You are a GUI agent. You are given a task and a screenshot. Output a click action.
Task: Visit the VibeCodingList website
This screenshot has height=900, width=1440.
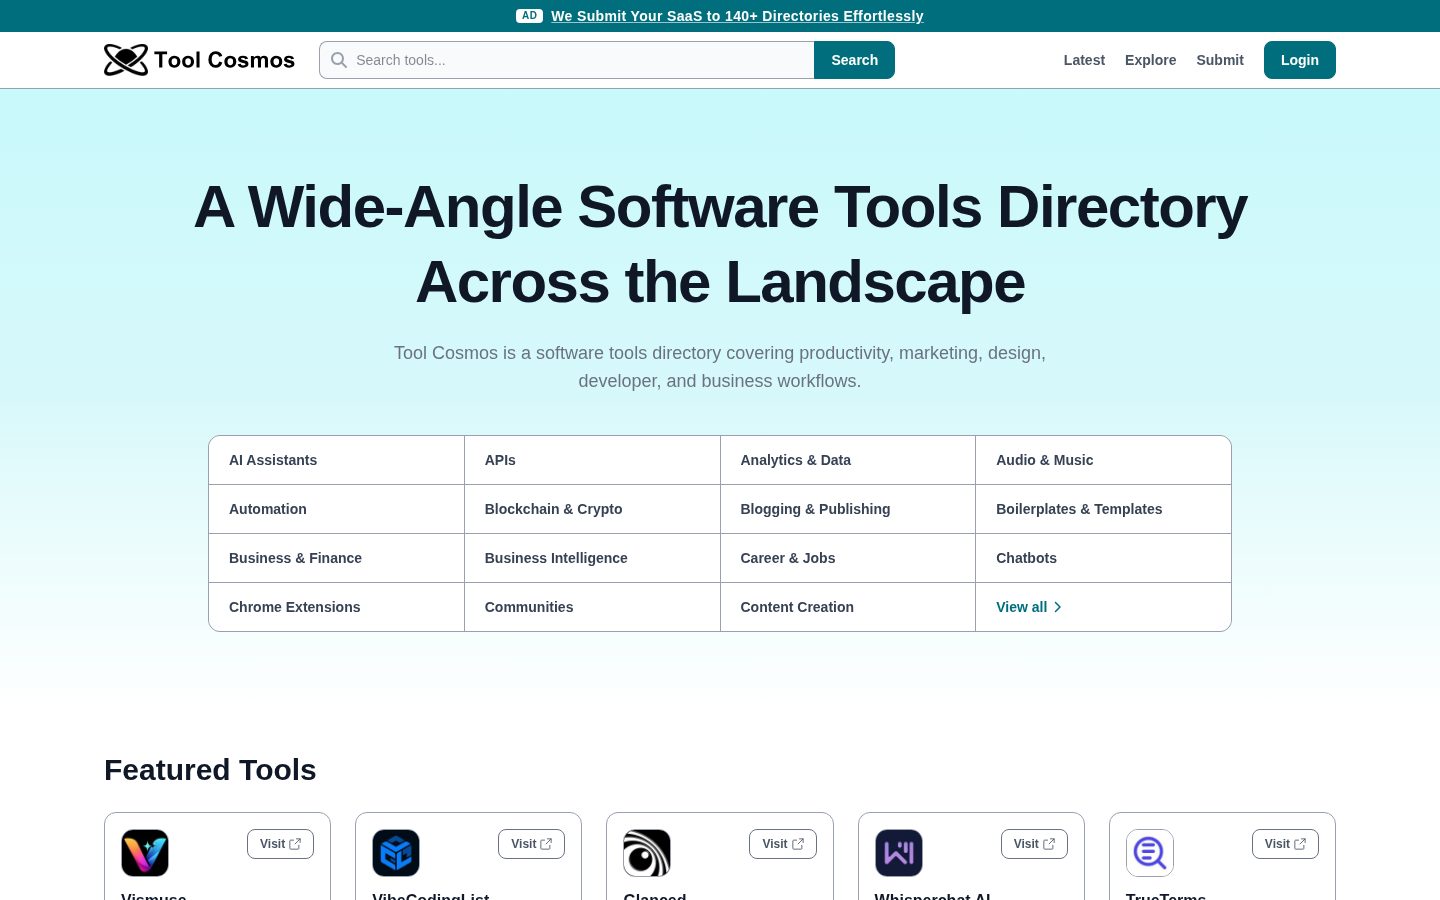pos(531,844)
